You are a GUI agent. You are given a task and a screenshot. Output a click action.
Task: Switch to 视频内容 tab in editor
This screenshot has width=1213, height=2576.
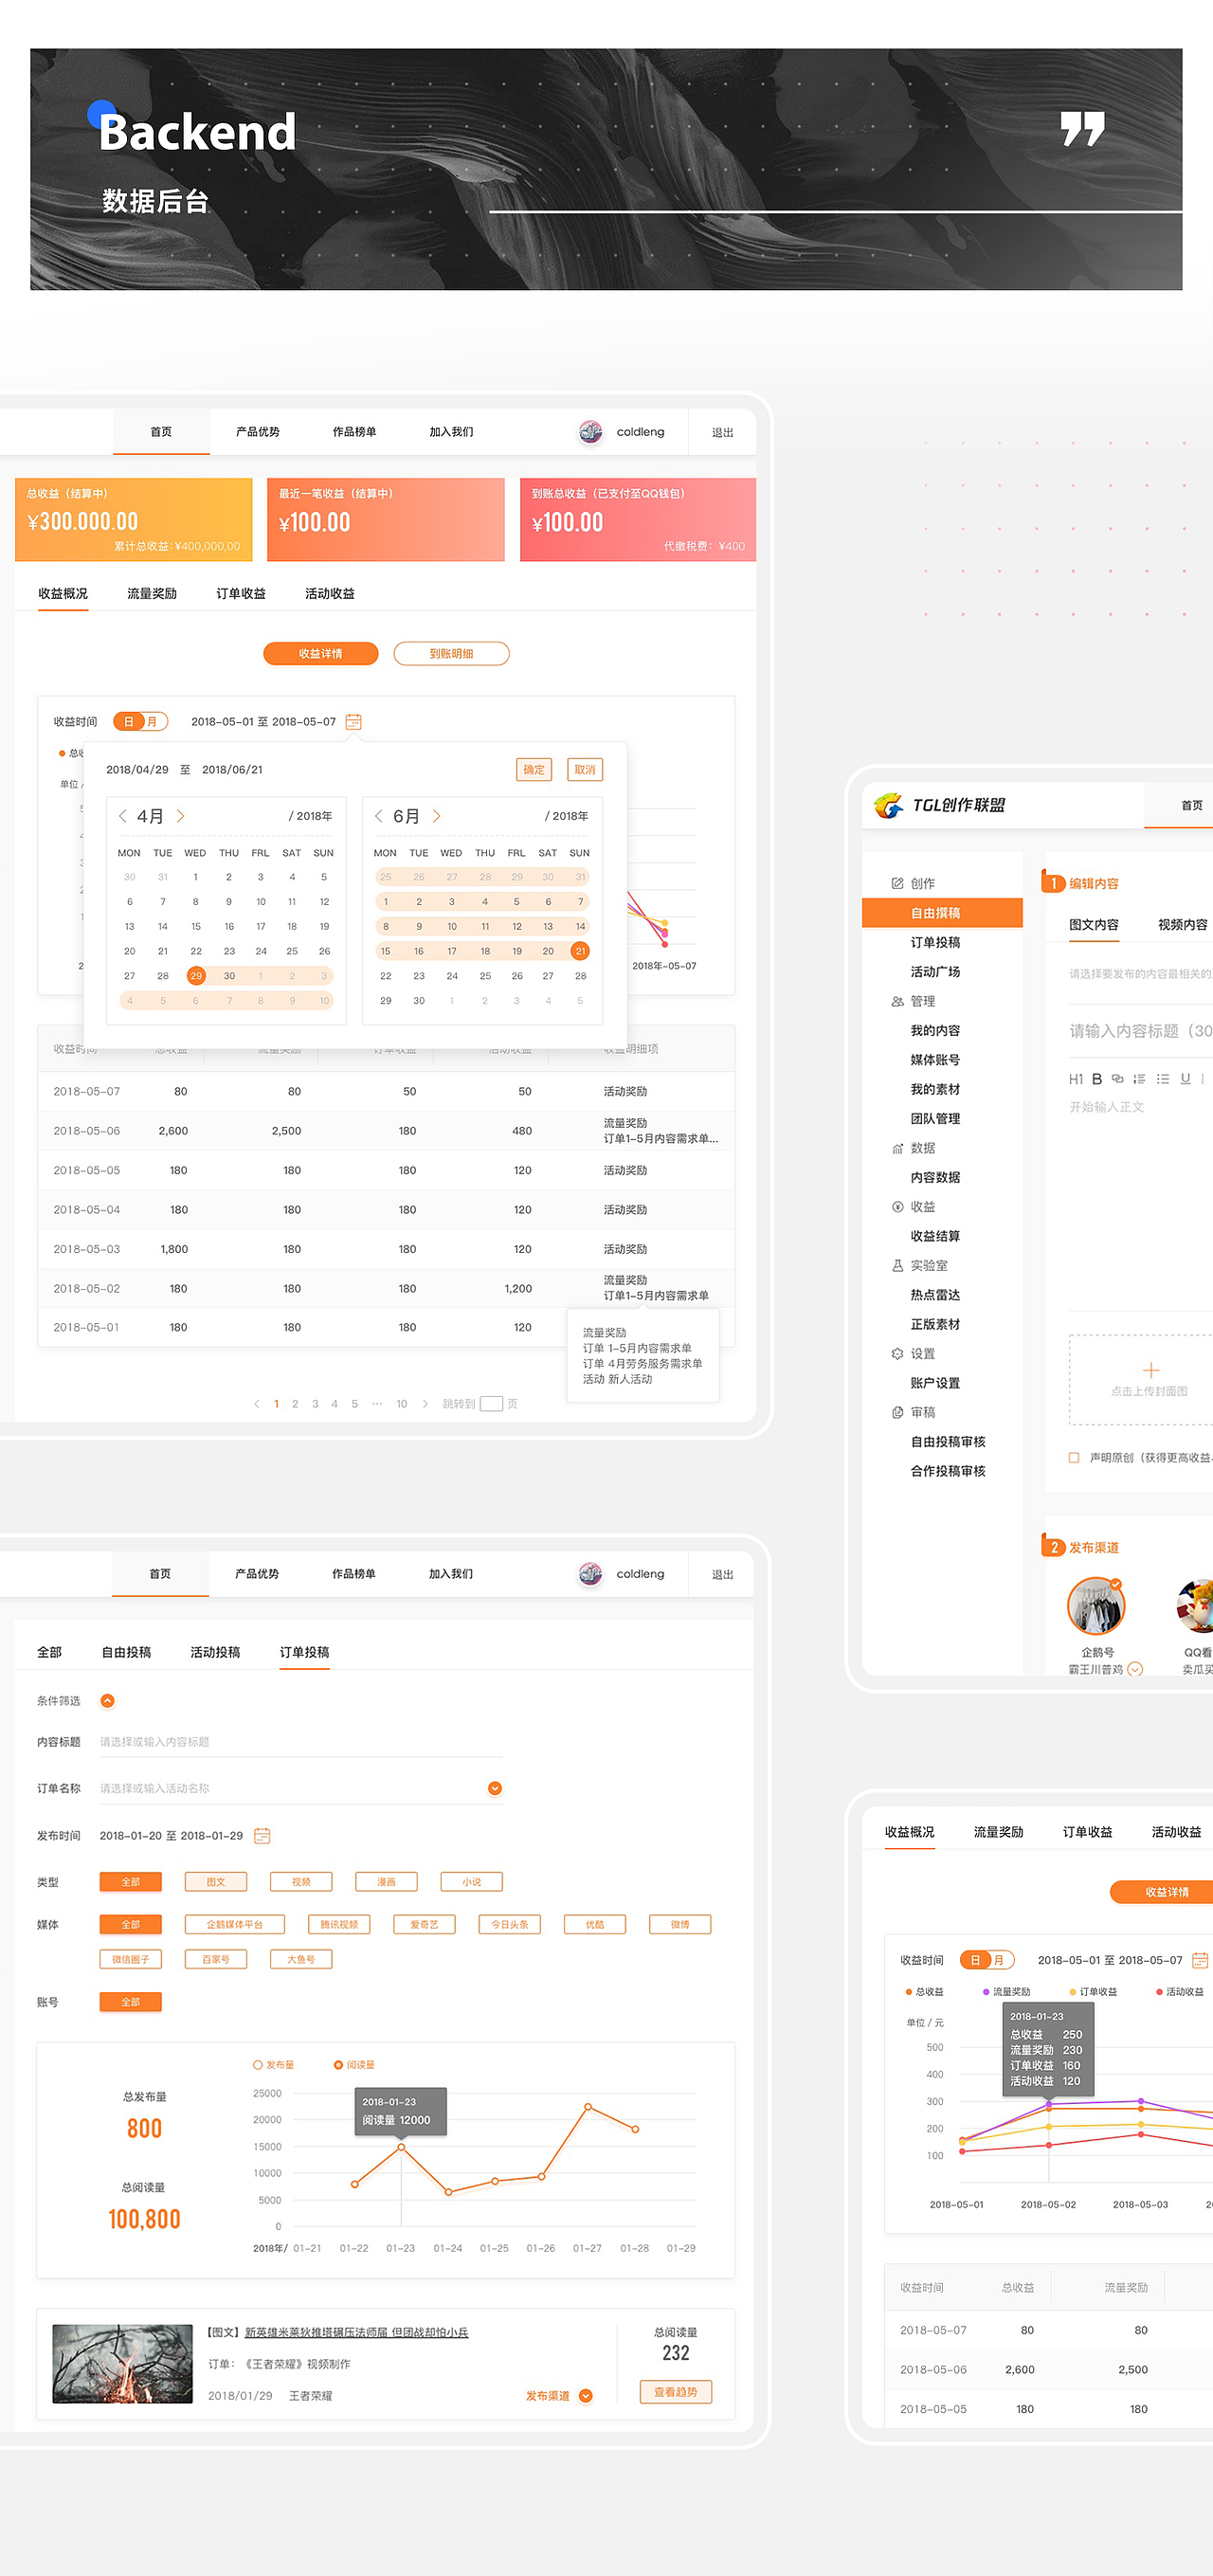1183,924
